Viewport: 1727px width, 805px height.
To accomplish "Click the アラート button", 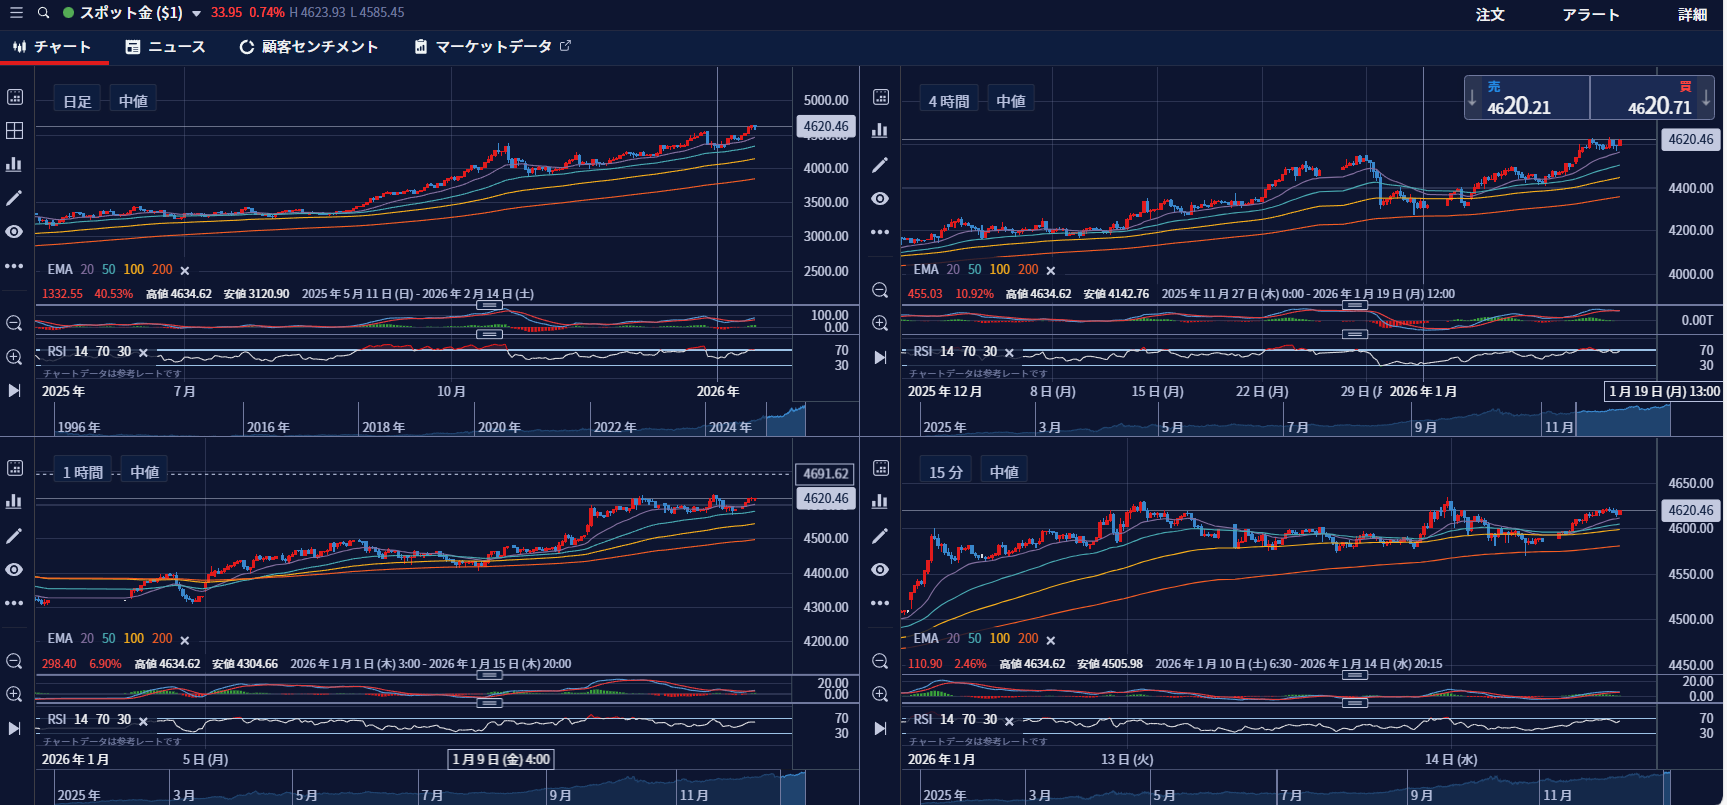I will click(x=1590, y=14).
